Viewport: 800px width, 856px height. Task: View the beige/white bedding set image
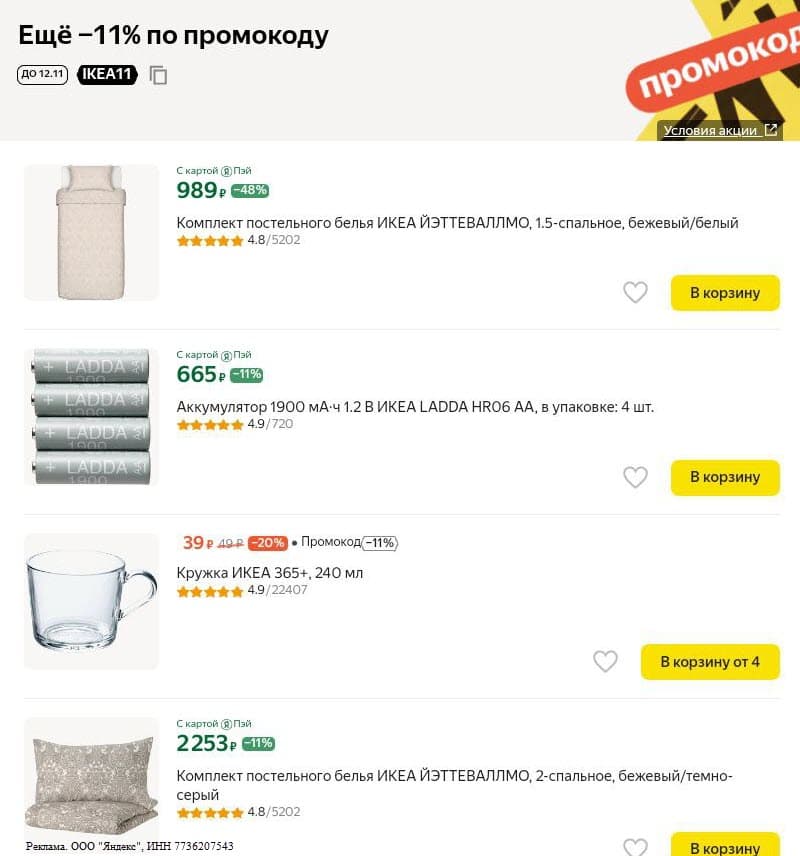tap(91, 232)
